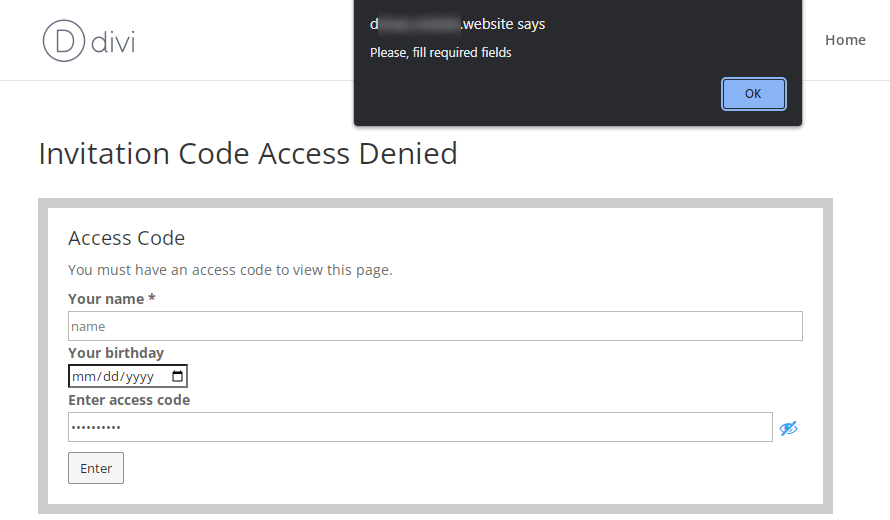Click the access code password field
890x520 pixels.
coord(420,427)
